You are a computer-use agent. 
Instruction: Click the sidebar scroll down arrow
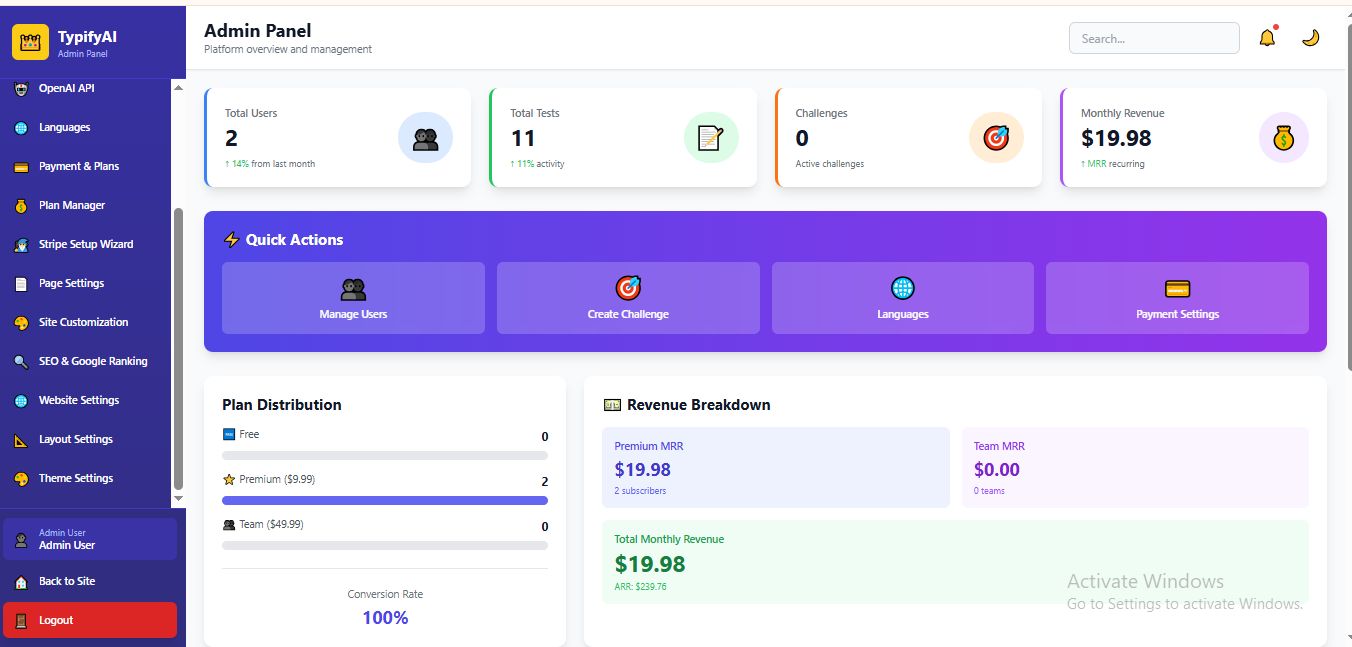179,498
